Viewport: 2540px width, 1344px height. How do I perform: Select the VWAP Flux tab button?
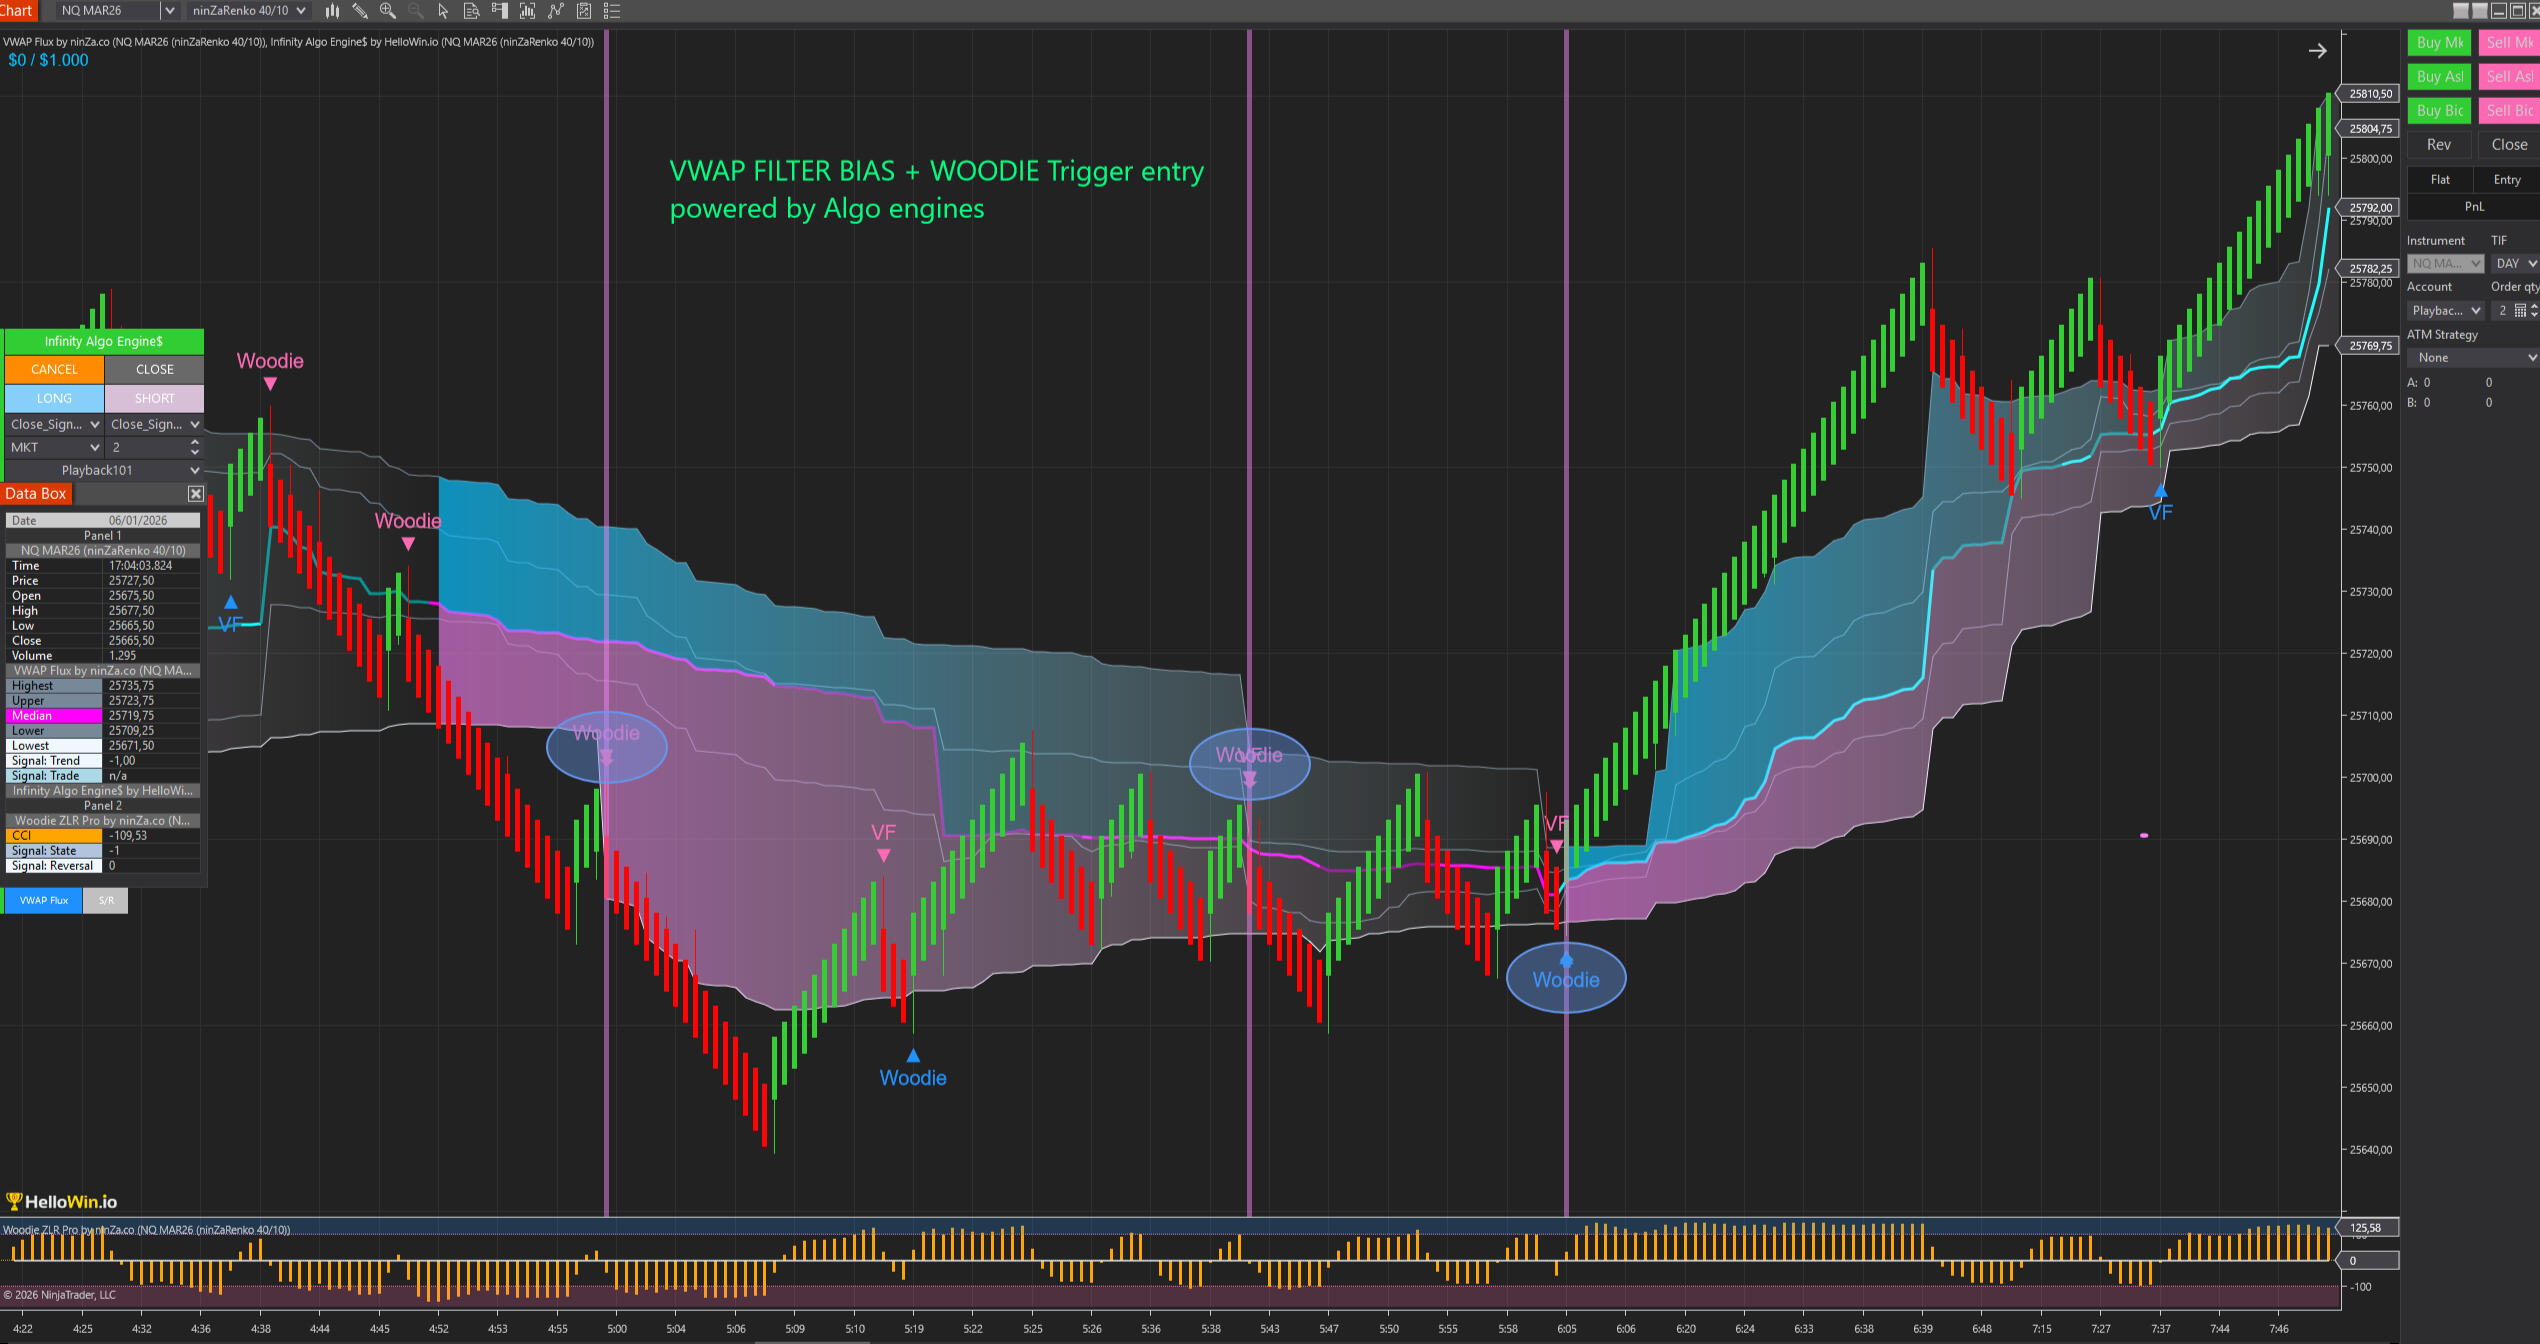click(x=44, y=900)
